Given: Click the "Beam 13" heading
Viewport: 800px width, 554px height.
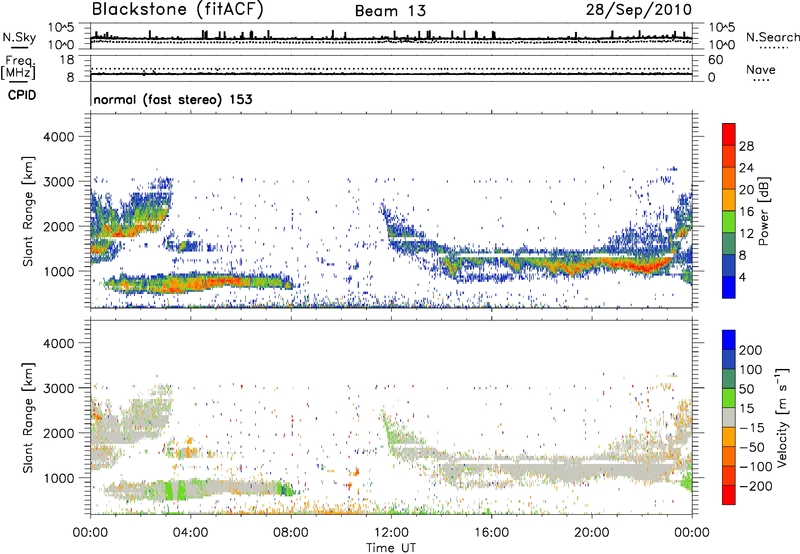Looking at the screenshot, I should pos(390,11).
